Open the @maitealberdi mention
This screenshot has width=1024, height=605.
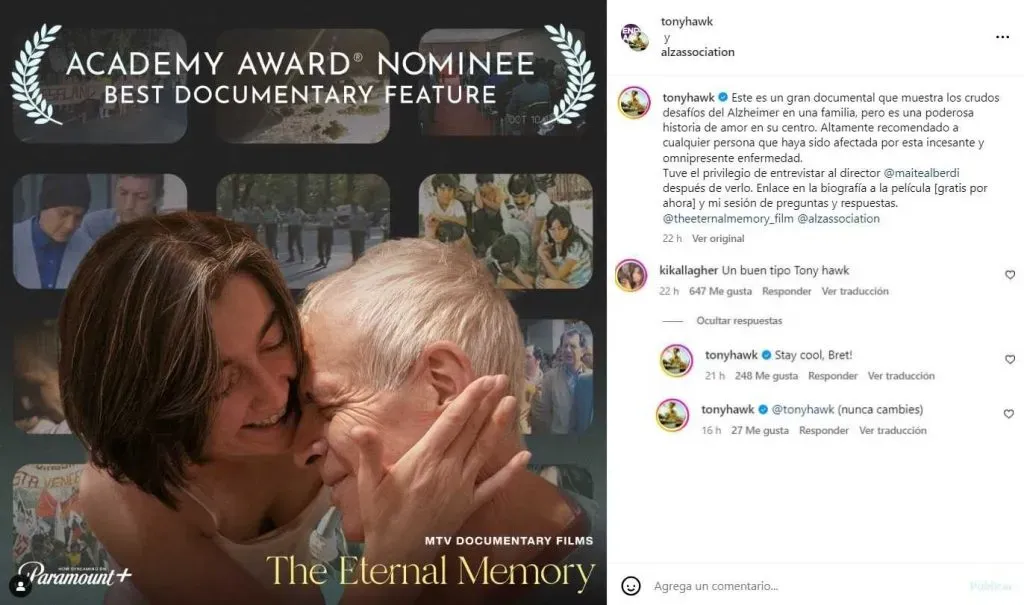[x=921, y=173]
